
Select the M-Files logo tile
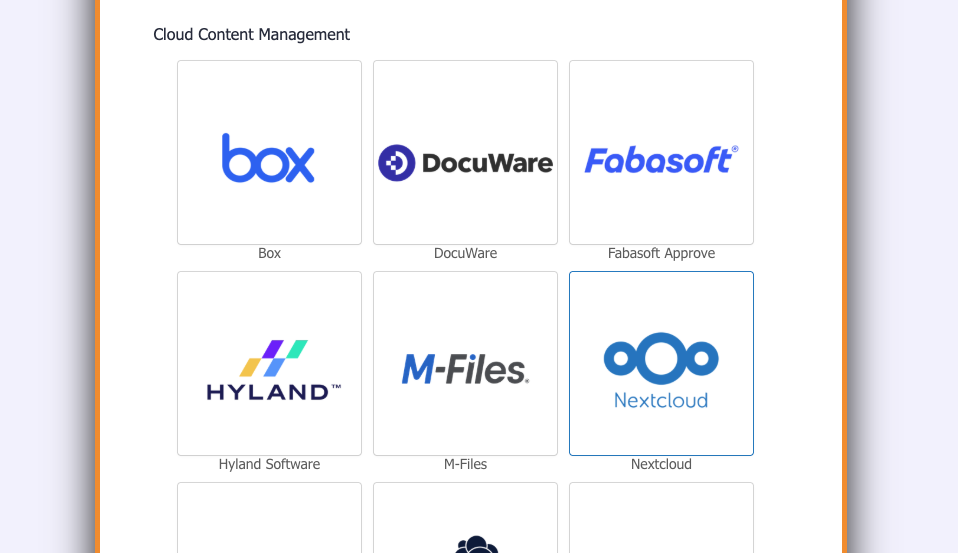[x=466, y=364]
